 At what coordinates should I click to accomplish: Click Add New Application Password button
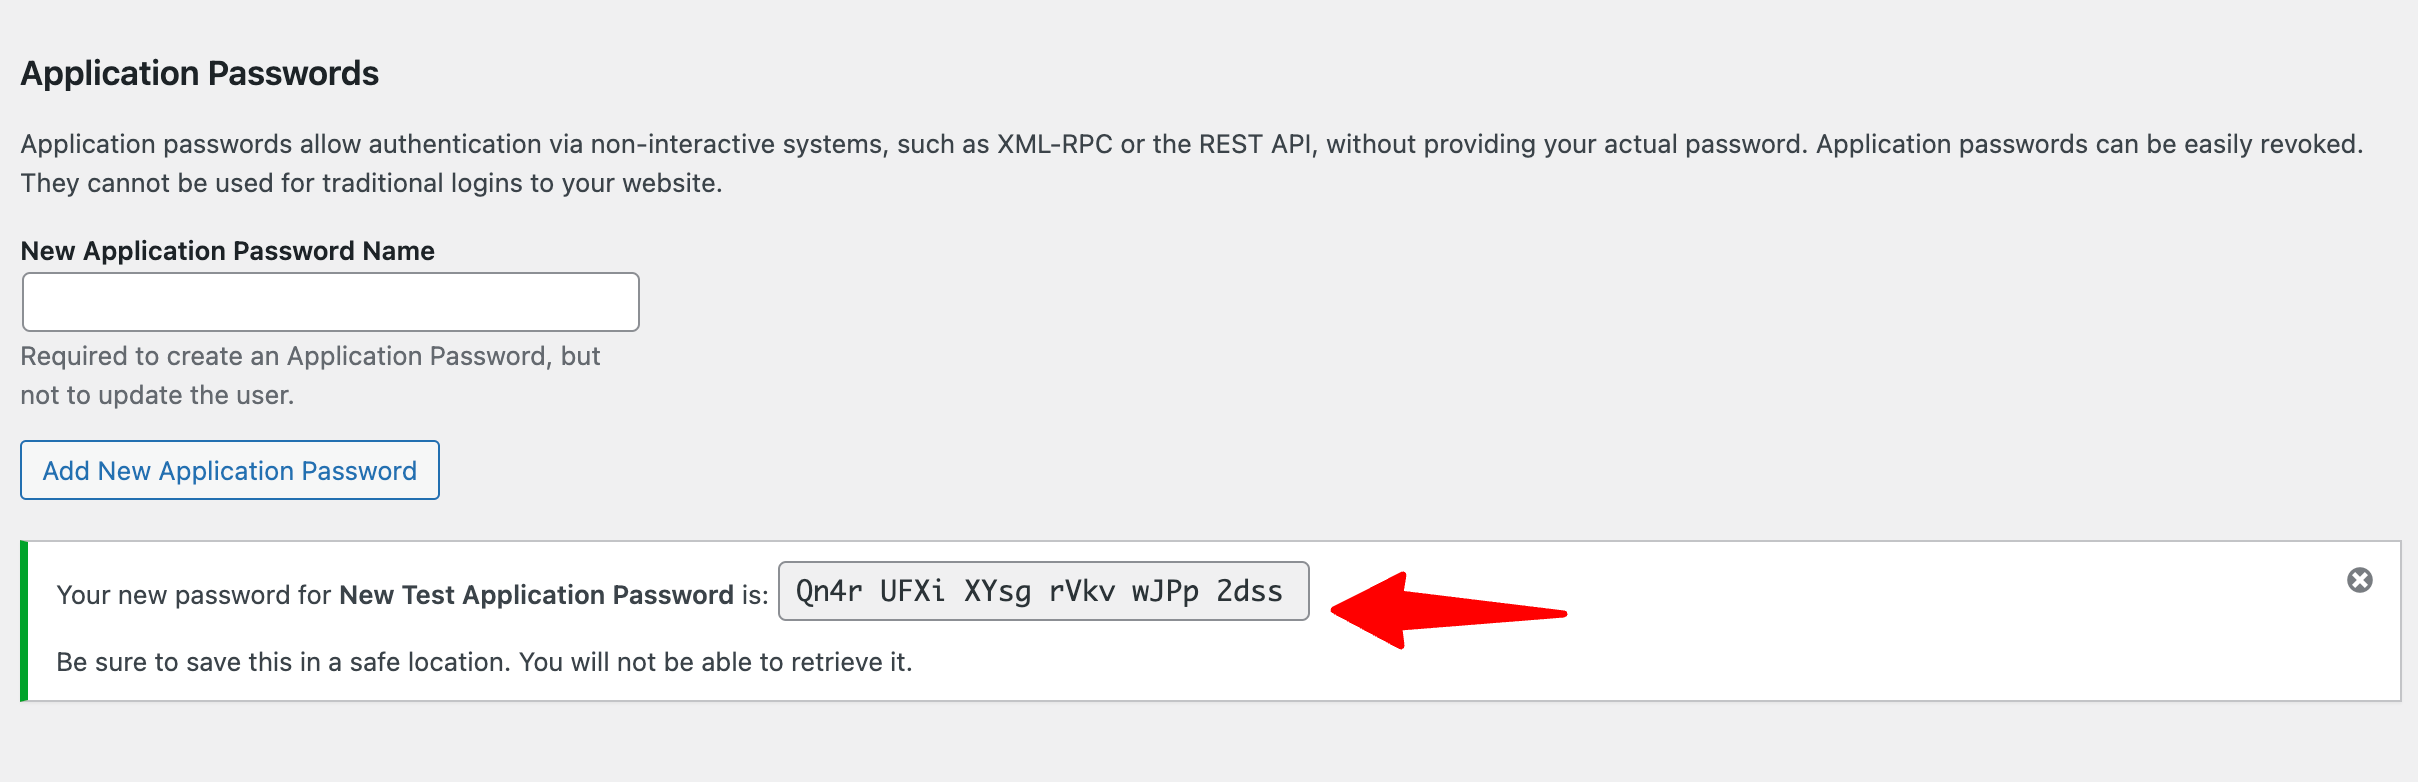[x=230, y=470]
